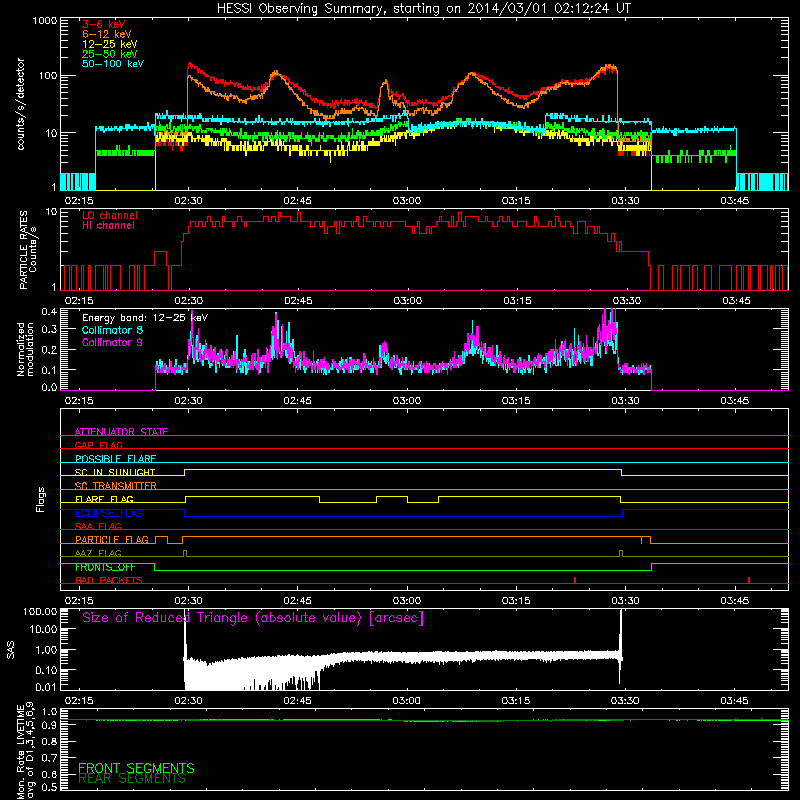Click the AAZ FLAG label
Image resolution: width=800 pixels, height=800 pixels.
98,553
